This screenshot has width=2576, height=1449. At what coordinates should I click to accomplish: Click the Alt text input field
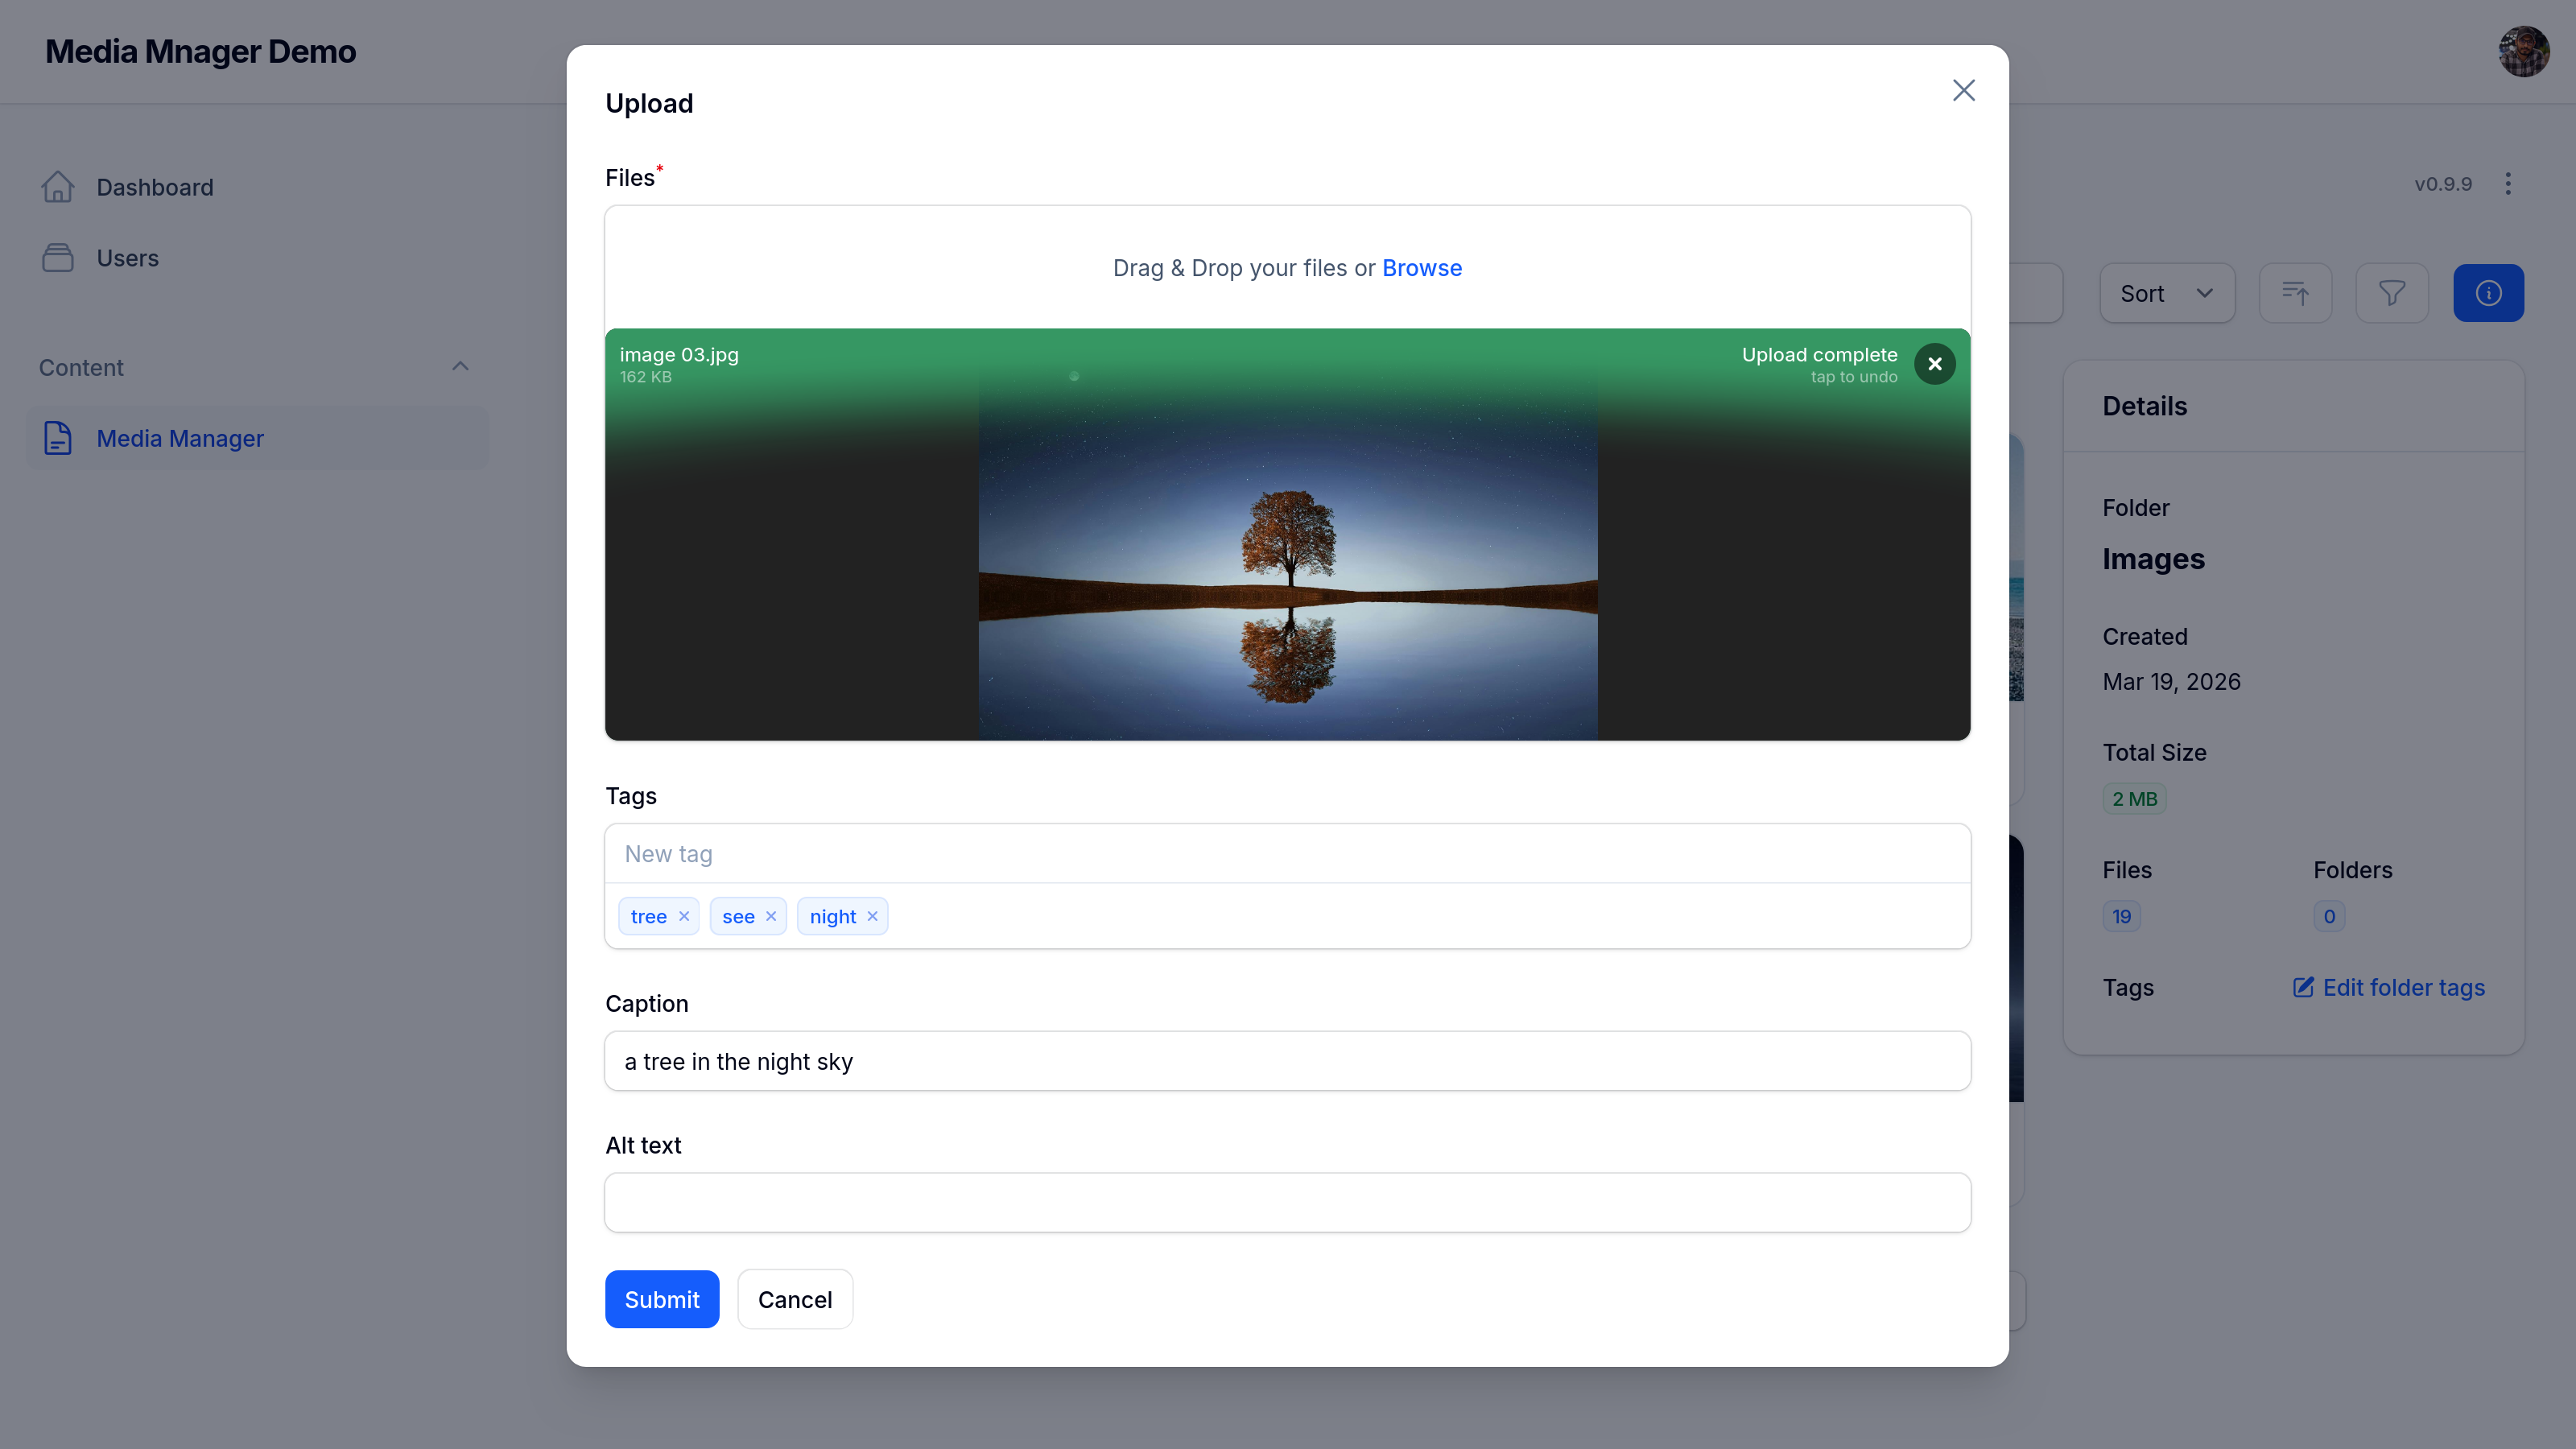pos(1286,1202)
